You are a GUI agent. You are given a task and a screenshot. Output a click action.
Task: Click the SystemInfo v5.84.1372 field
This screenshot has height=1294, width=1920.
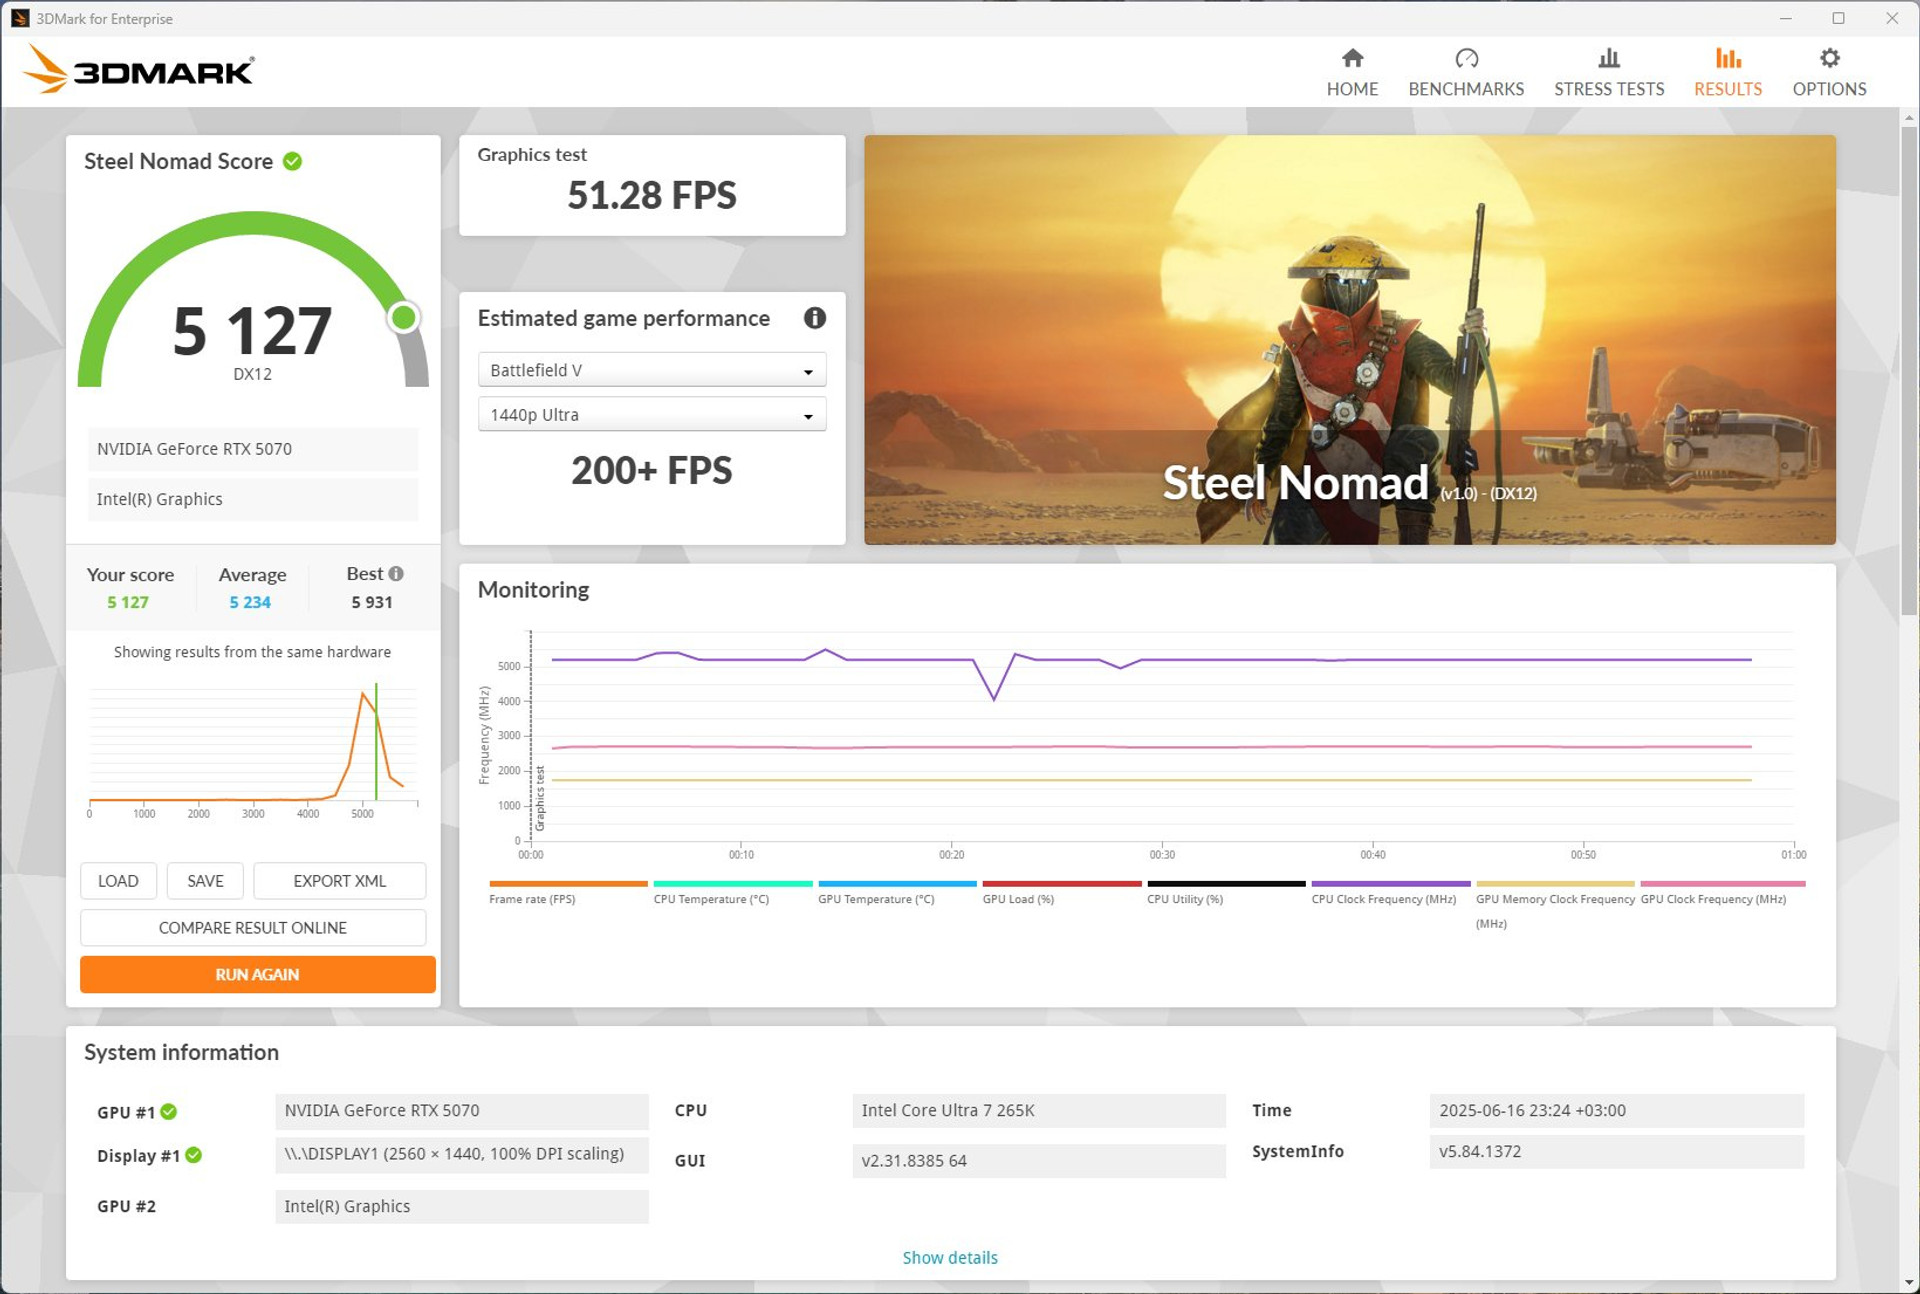[1616, 1151]
